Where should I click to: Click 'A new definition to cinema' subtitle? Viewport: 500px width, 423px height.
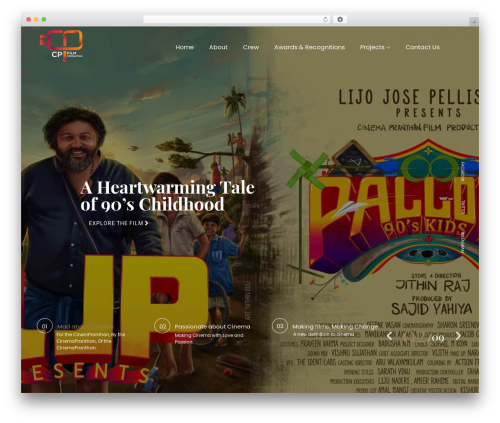(x=323, y=334)
